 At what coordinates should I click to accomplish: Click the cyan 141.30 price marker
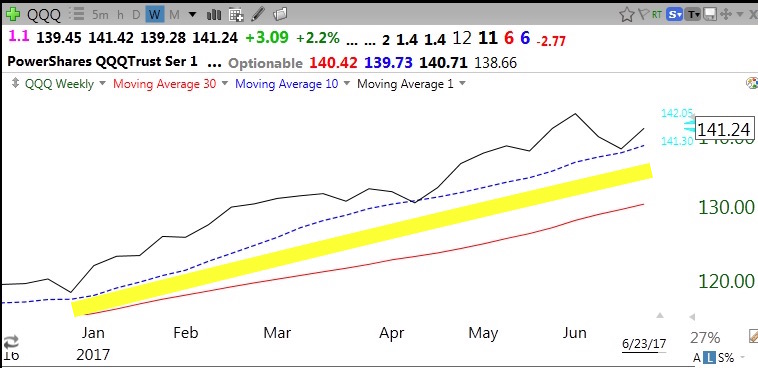(x=677, y=141)
